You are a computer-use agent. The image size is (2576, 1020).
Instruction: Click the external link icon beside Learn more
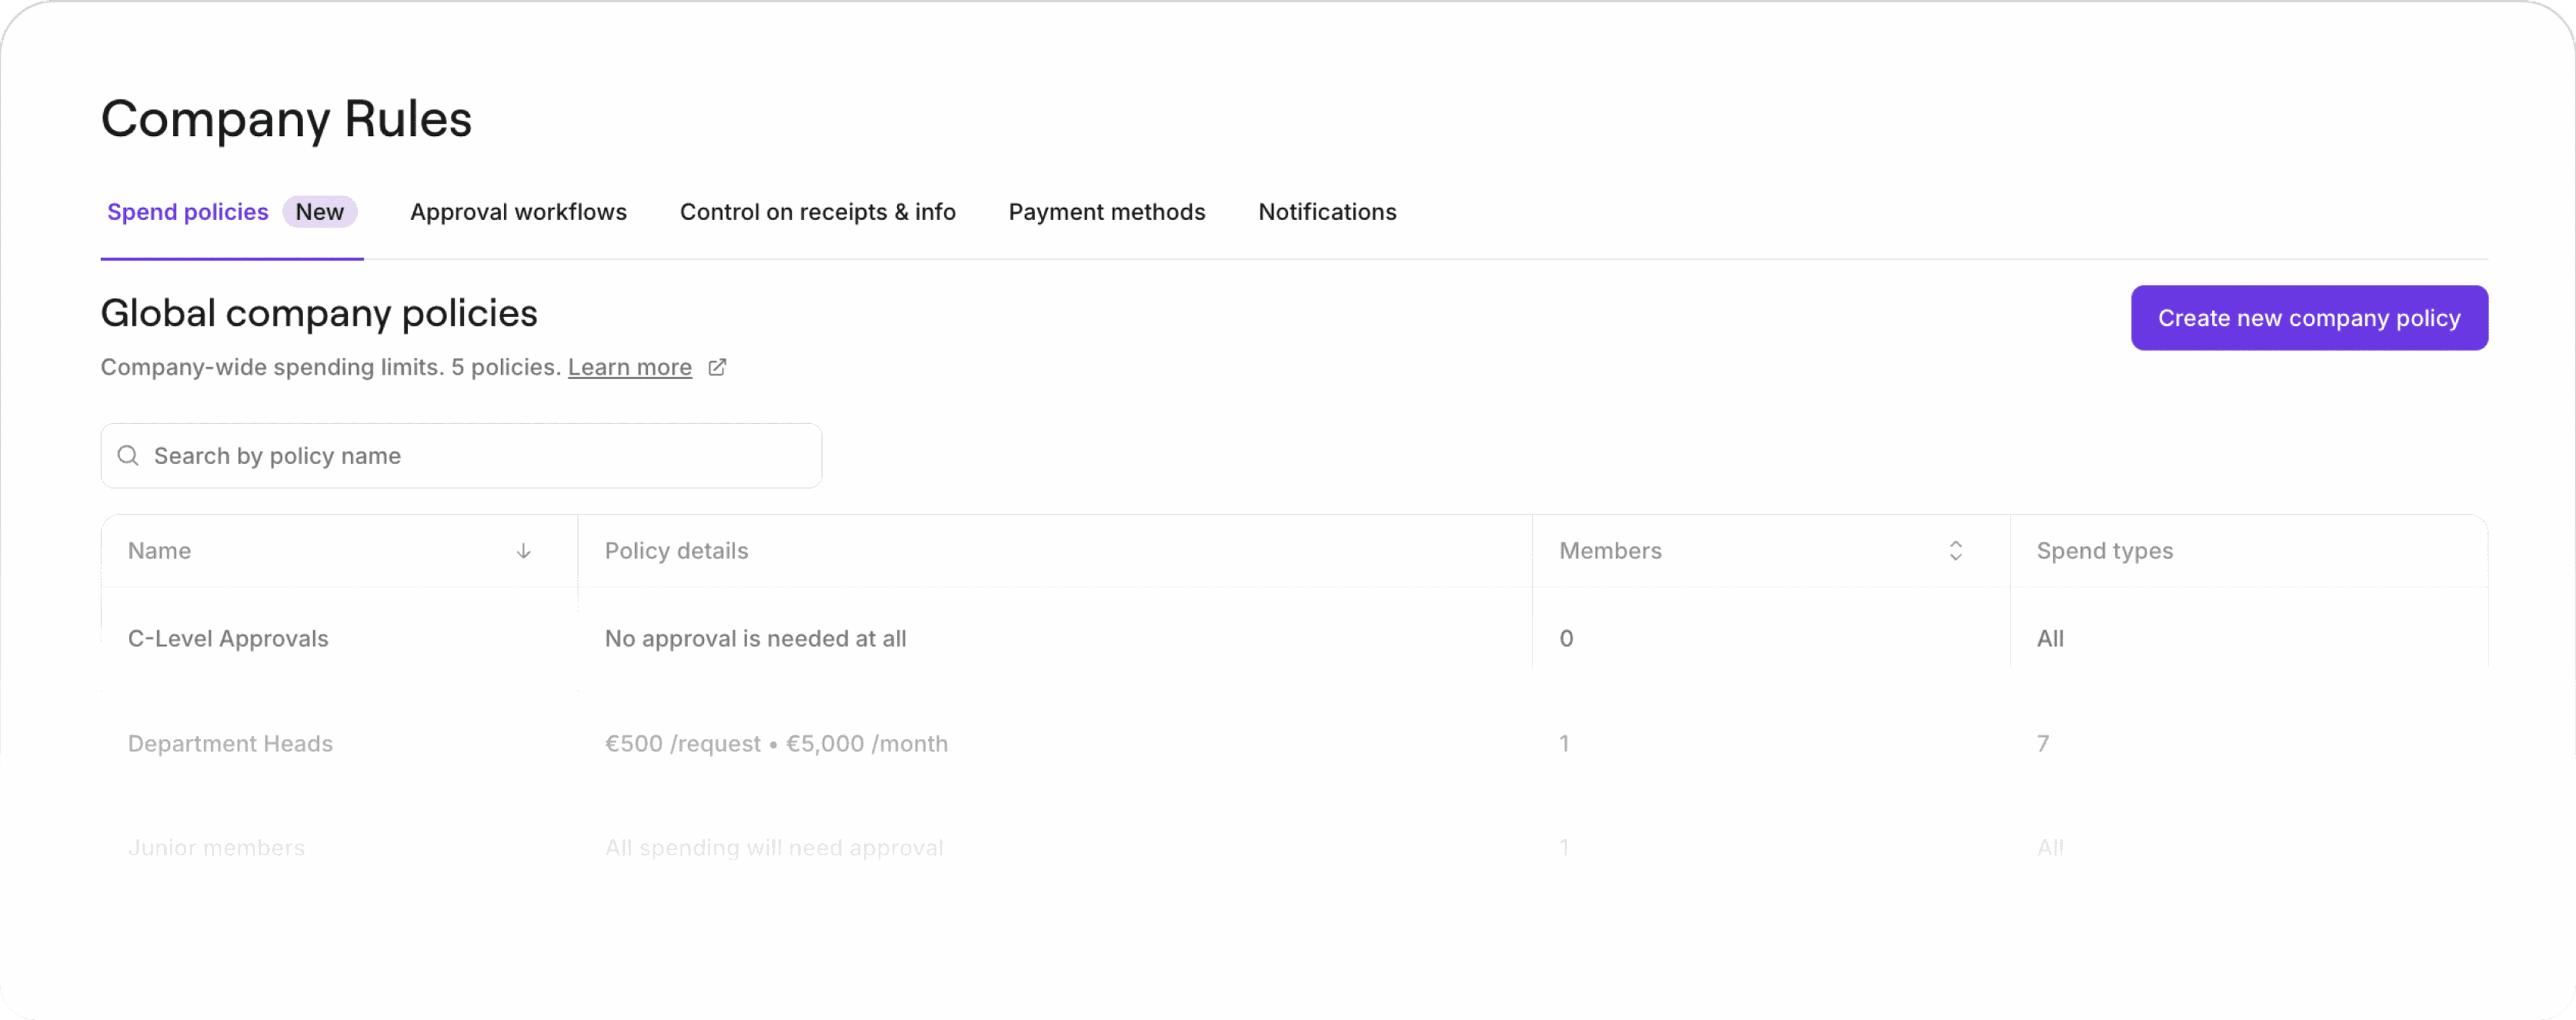point(717,367)
